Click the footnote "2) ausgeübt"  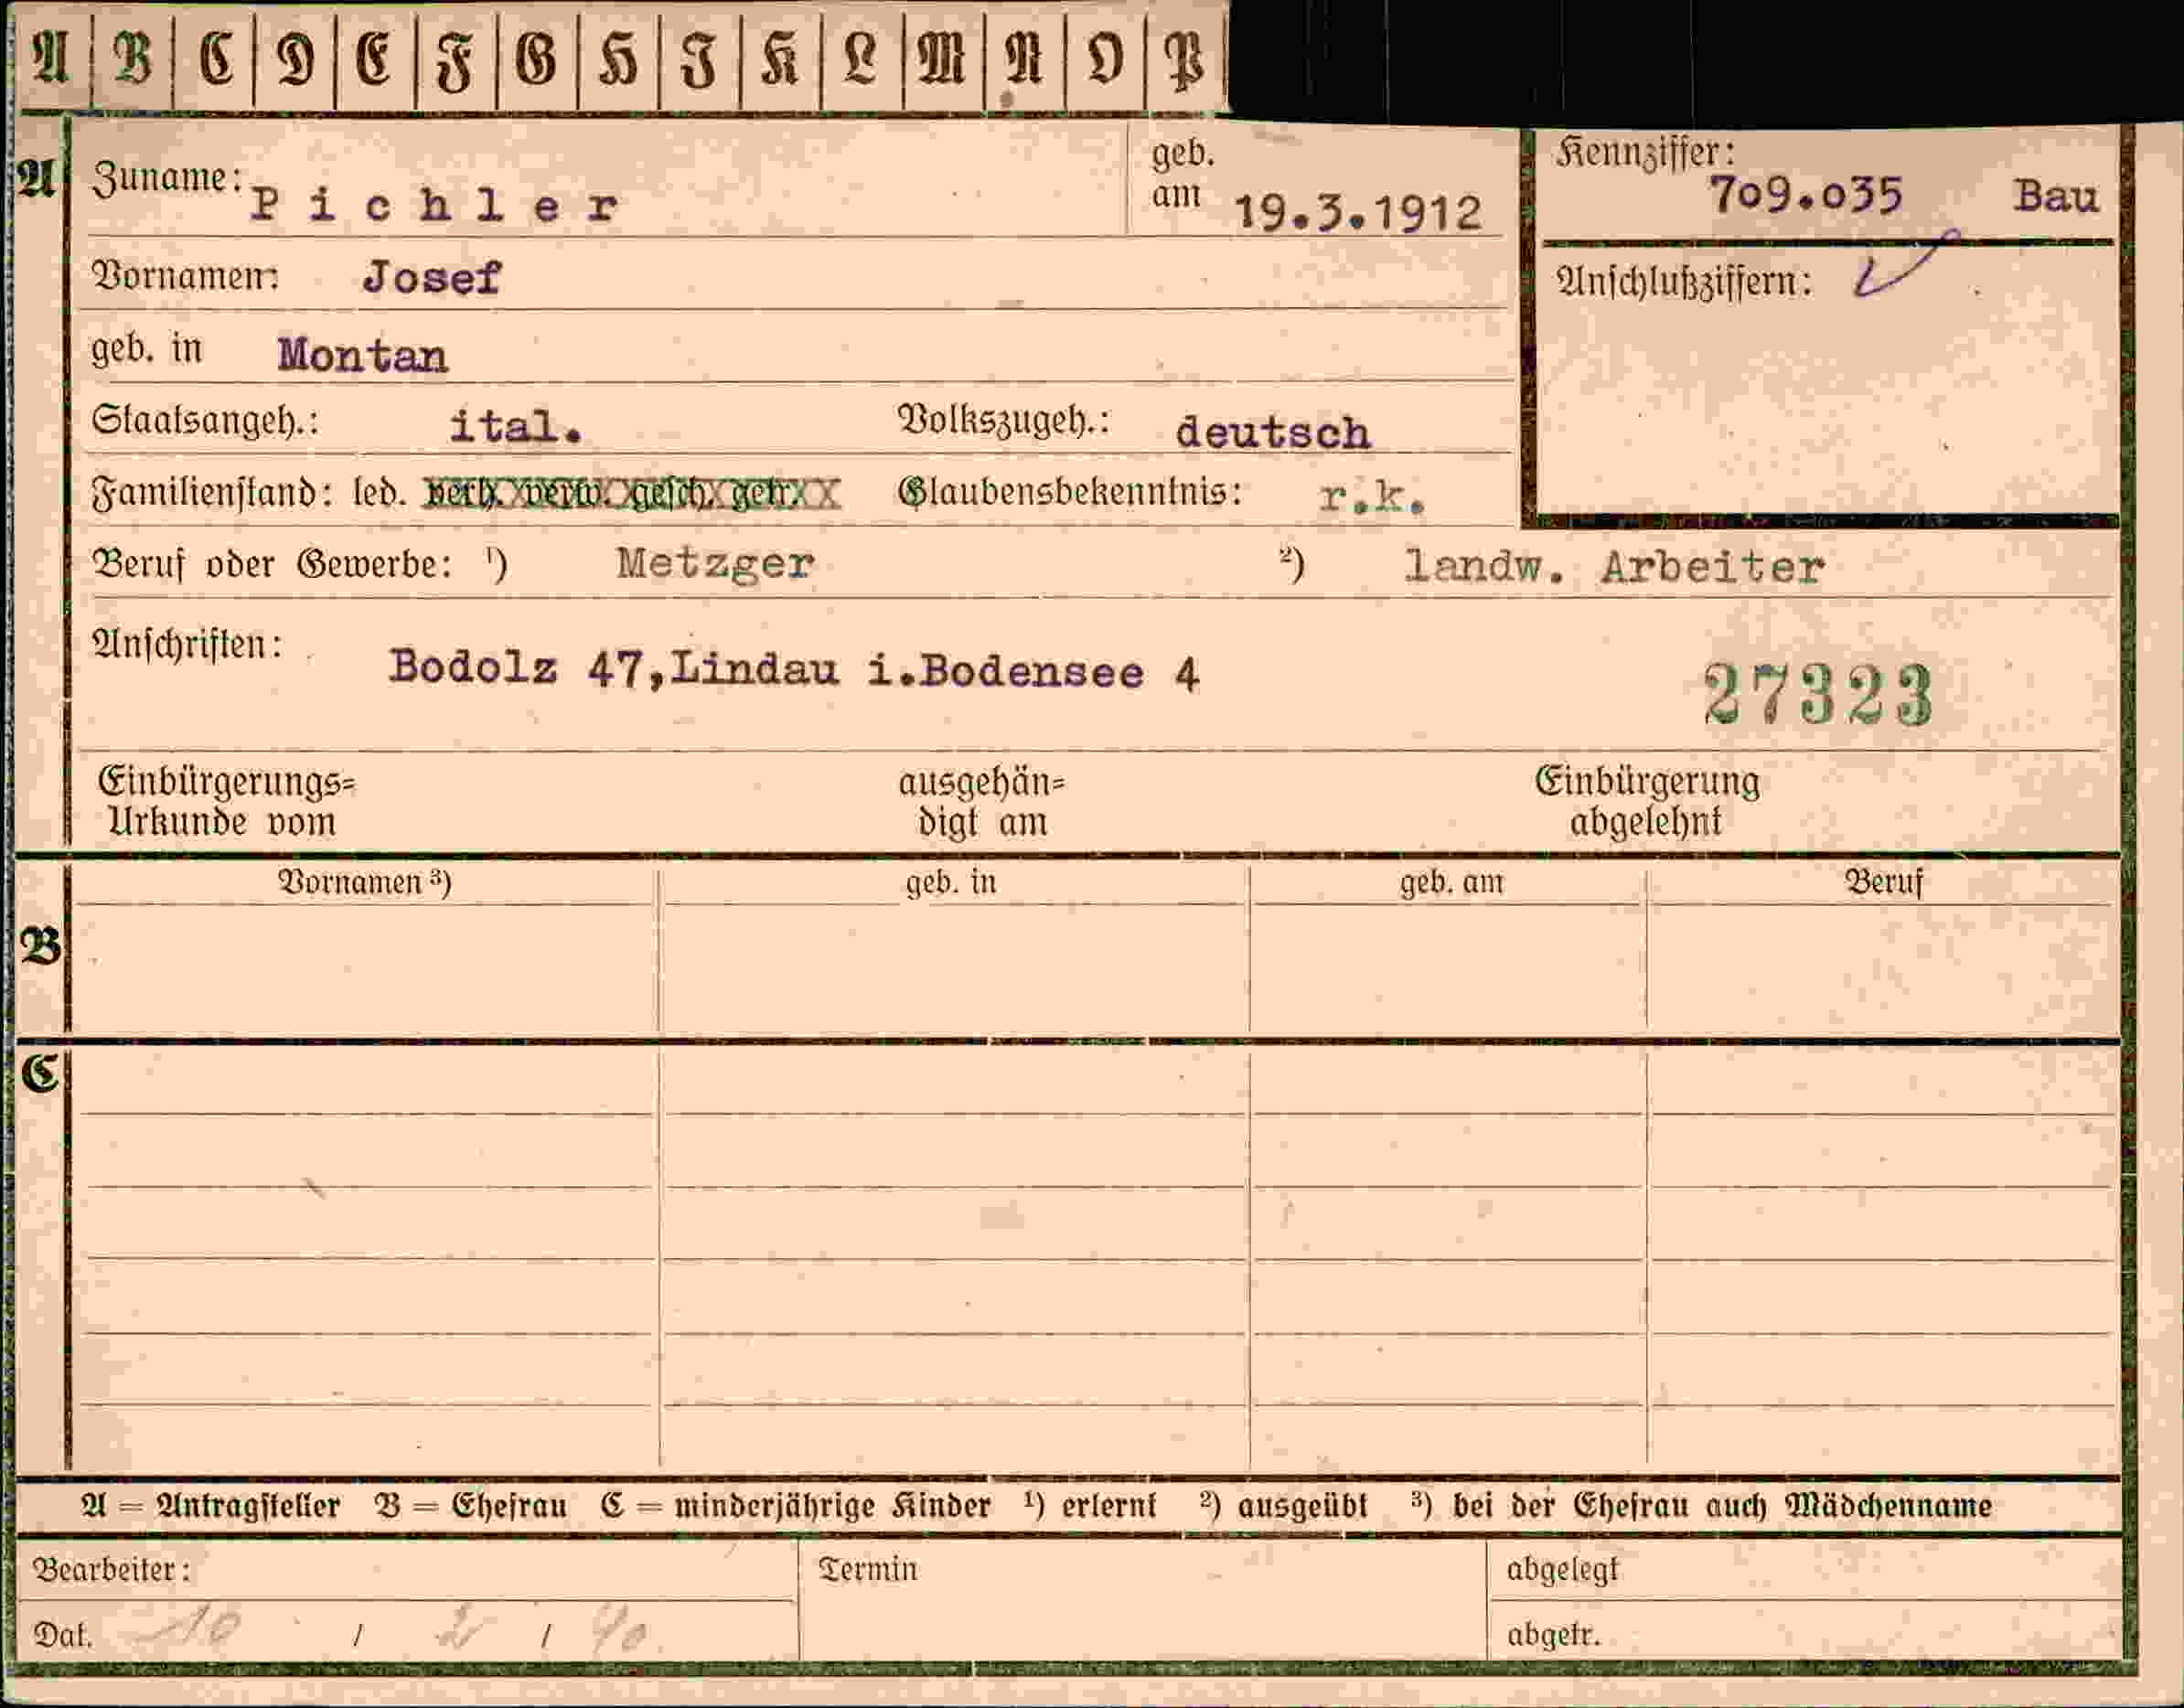tap(1283, 1506)
